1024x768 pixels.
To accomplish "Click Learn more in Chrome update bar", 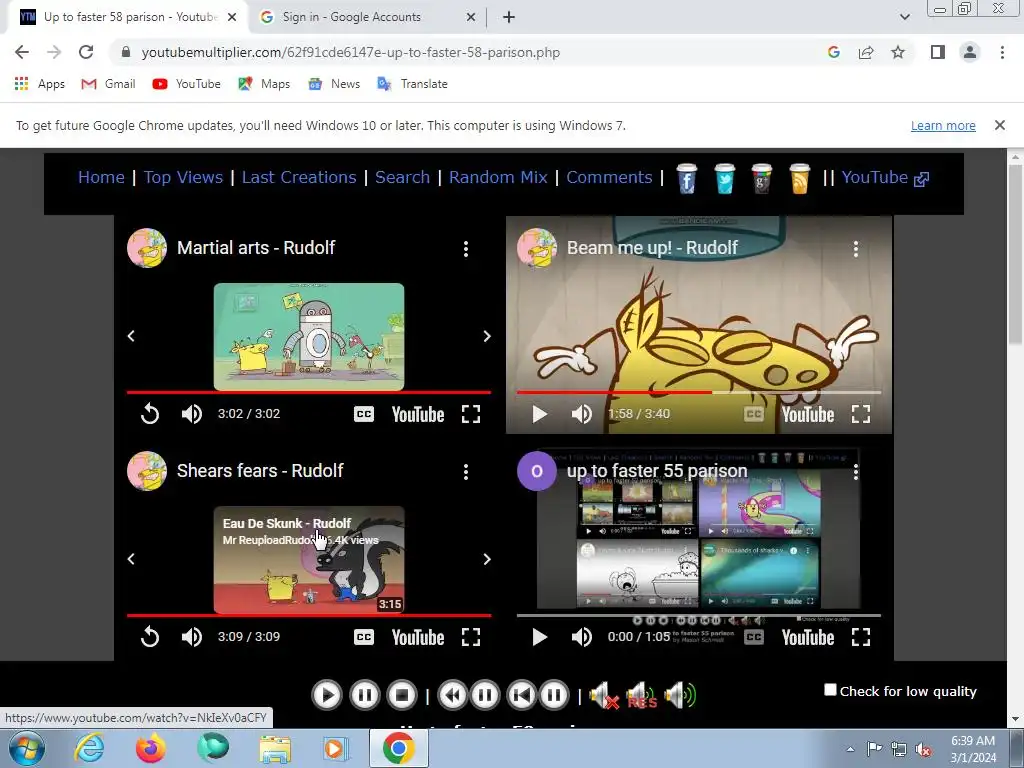I will (x=943, y=125).
